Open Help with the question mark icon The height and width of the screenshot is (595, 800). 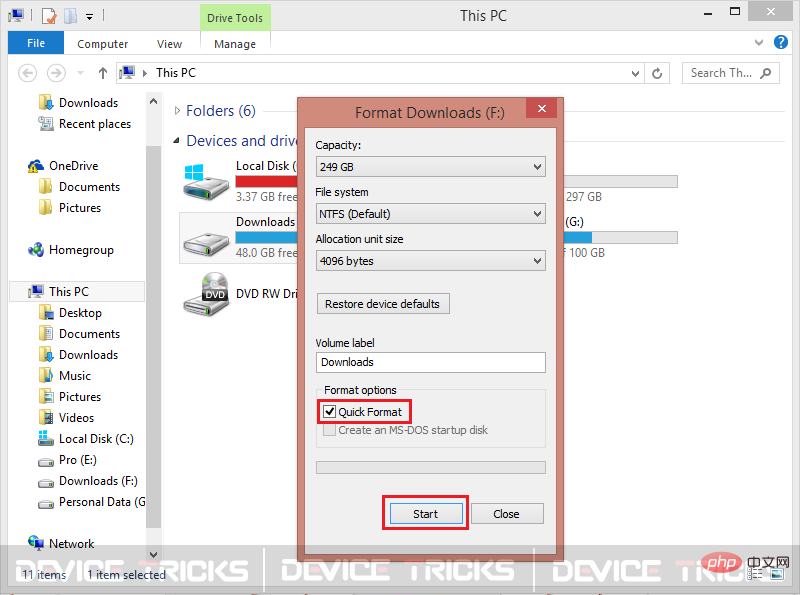pos(781,42)
